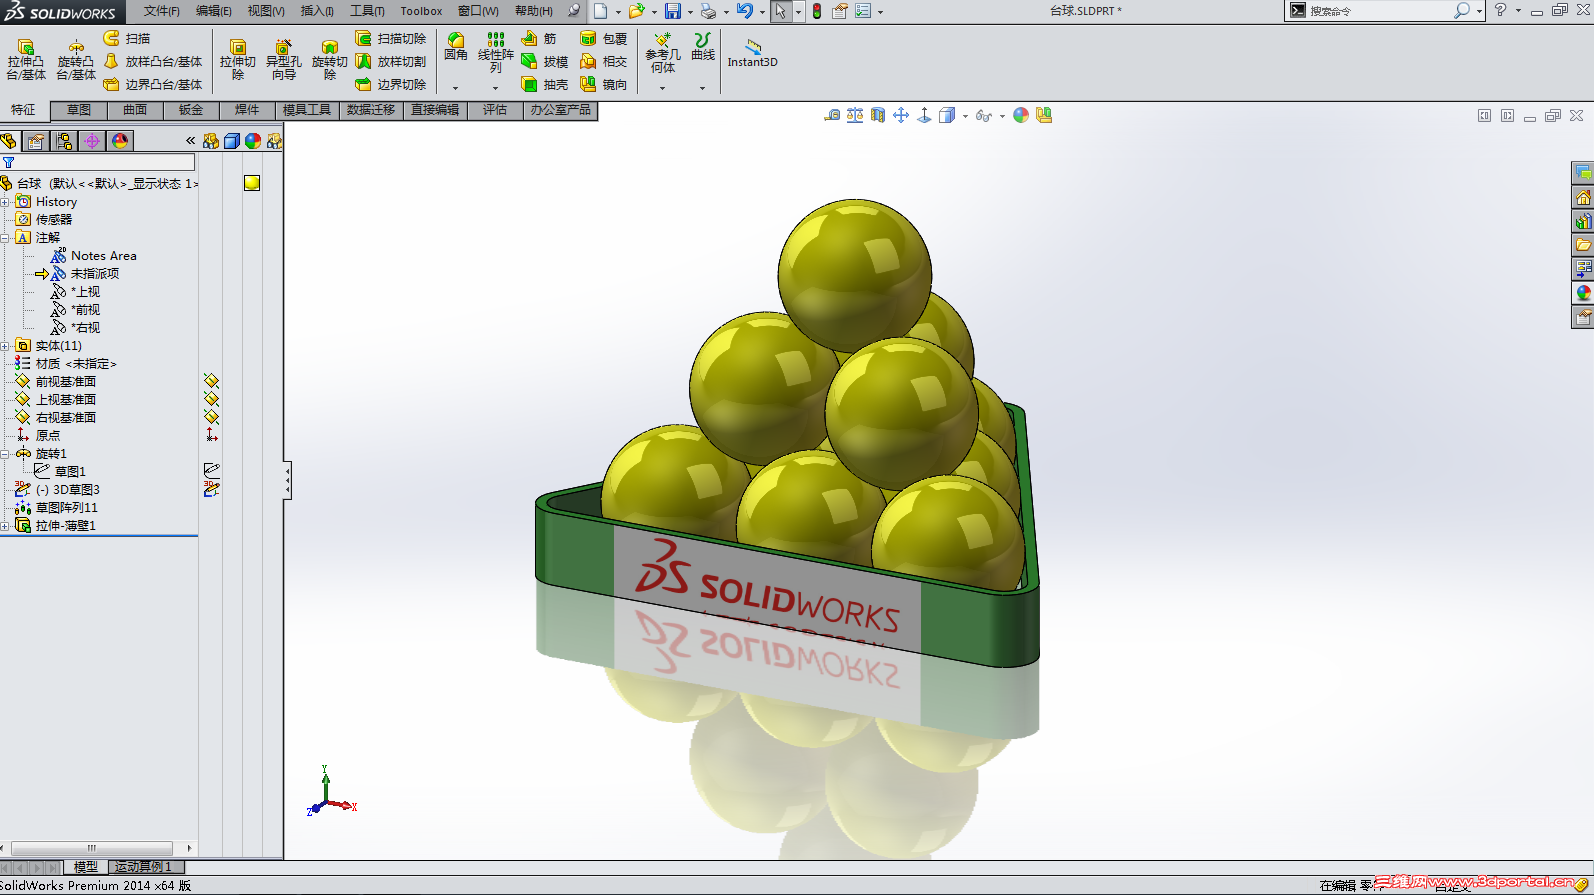1594x895 pixels.
Task: Activate the 镜向 mirror tool
Action: [x=604, y=84]
